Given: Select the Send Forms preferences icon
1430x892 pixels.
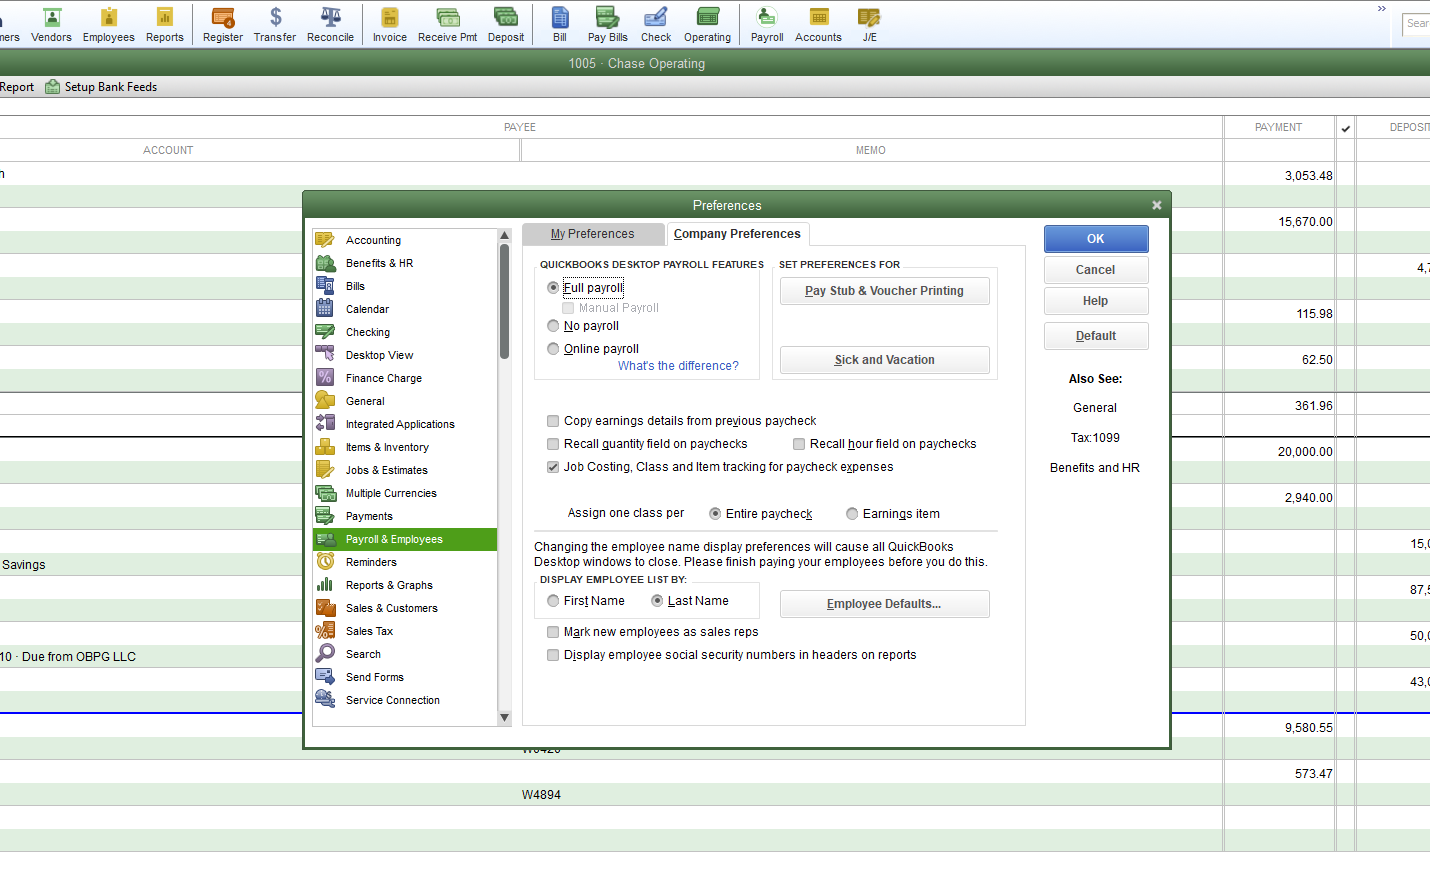Looking at the screenshot, I should [x=325, y=677].
